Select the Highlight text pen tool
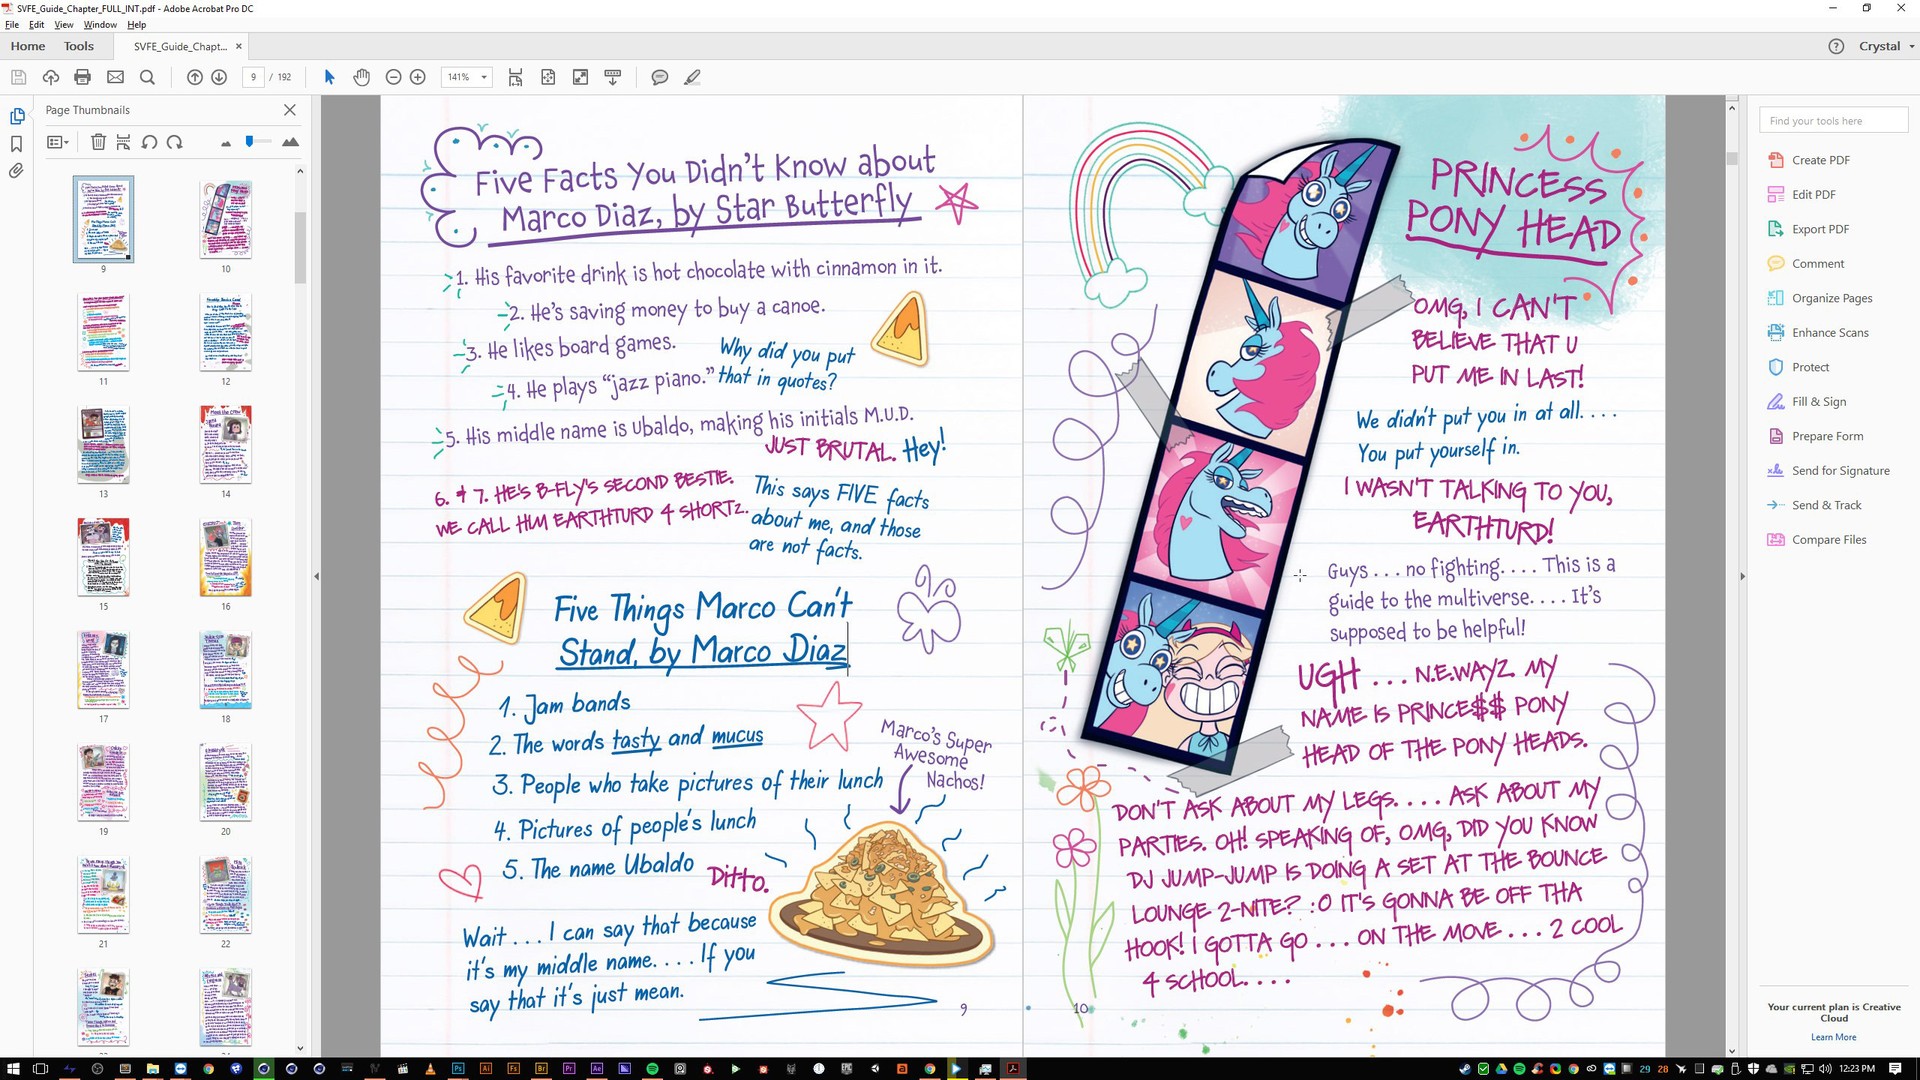 pyautogui.click(x=692, y=77)
